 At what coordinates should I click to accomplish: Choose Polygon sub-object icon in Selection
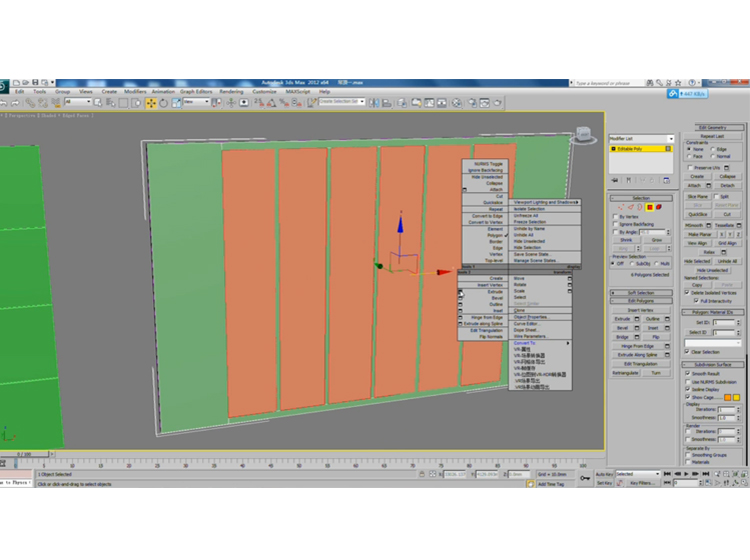650,207
